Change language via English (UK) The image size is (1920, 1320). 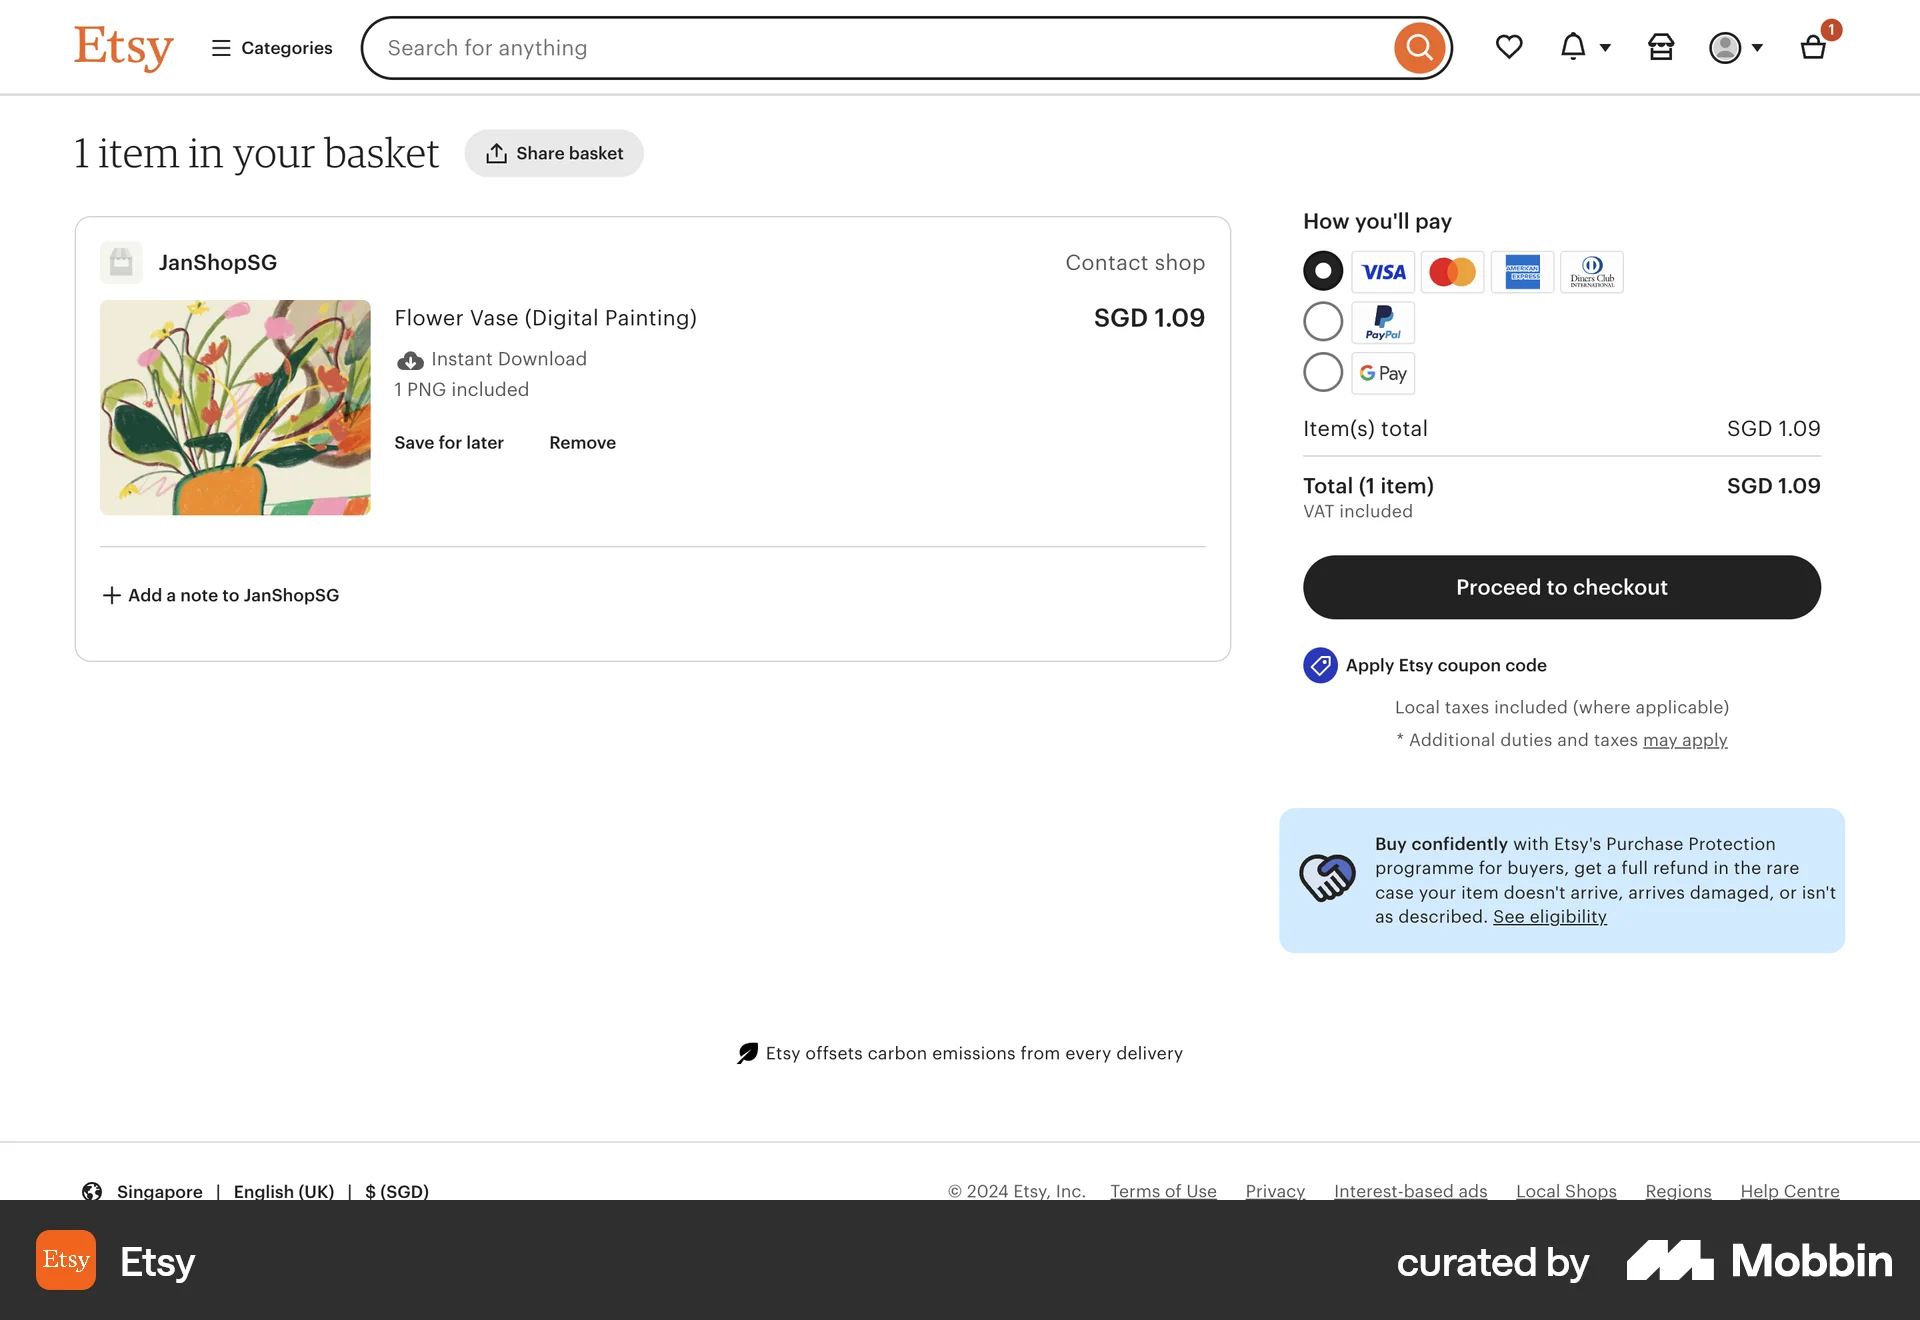click(x=283, y=1191)
